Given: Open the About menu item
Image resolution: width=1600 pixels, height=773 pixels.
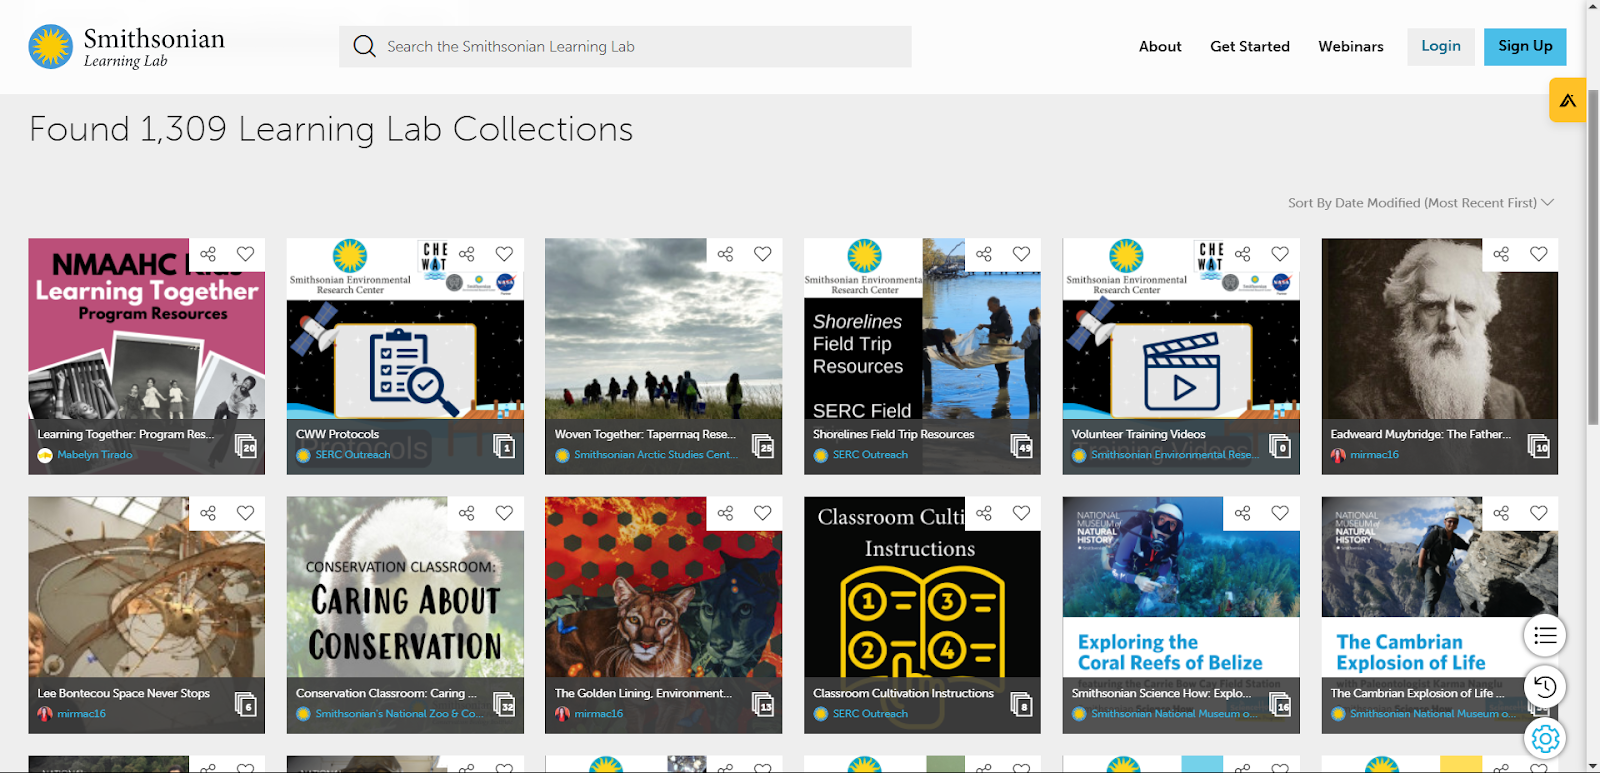Looking at the screenshot, I should point(1160,47).
